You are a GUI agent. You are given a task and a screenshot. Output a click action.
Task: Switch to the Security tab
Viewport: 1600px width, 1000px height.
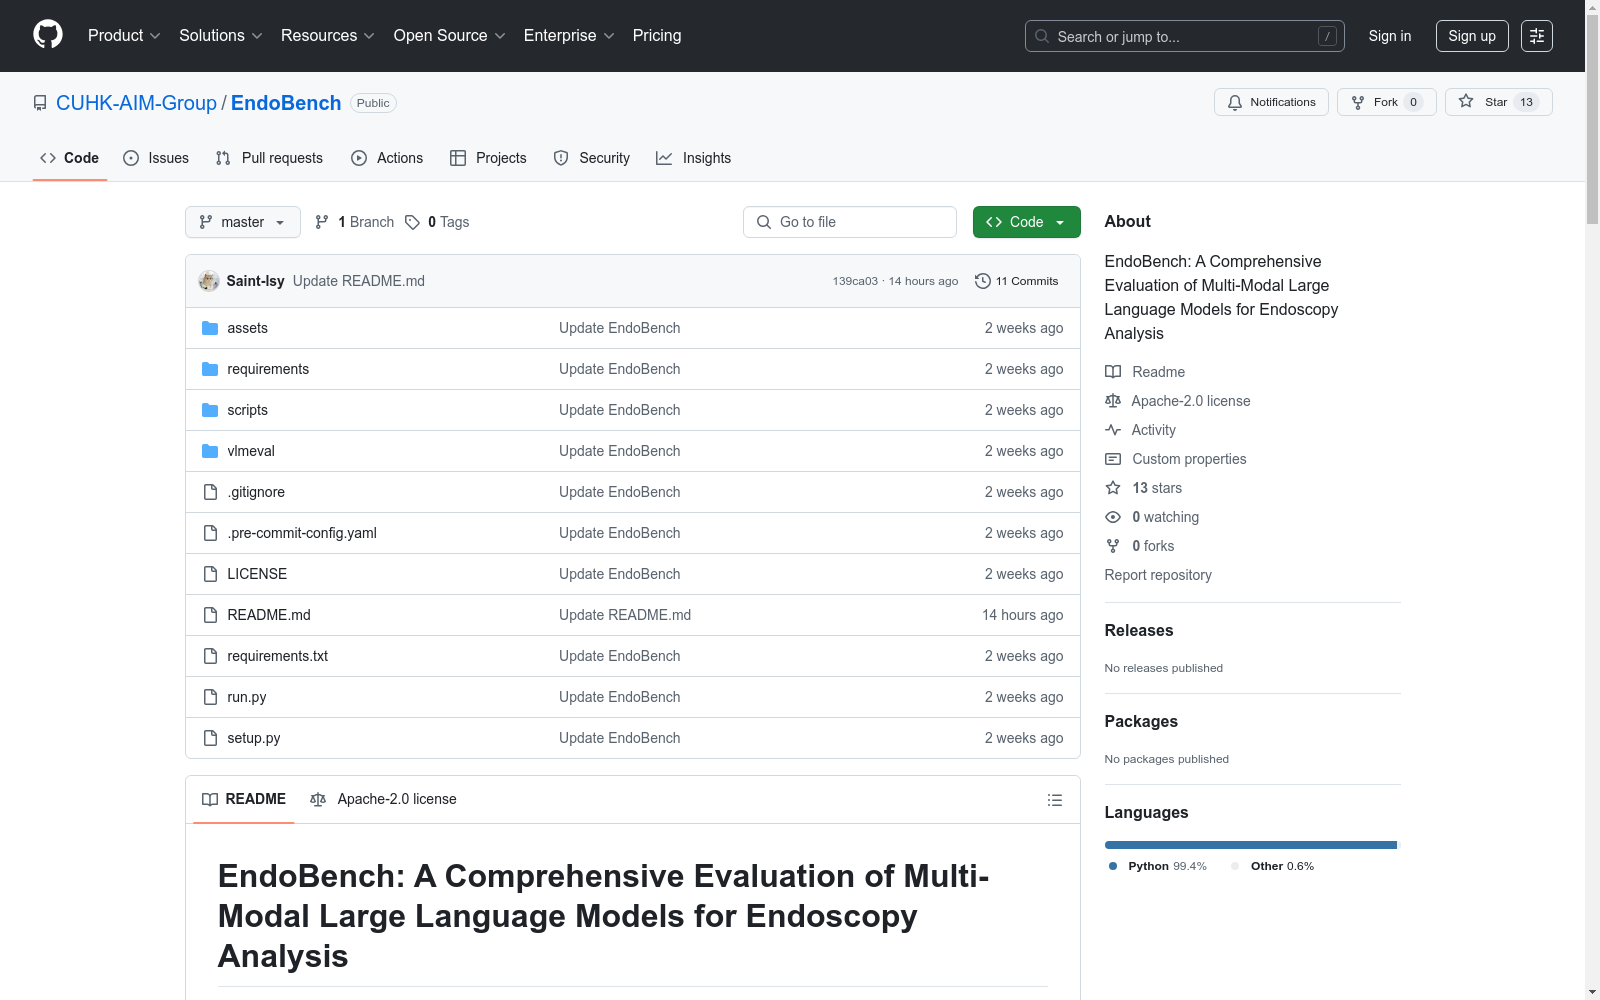pyautogui.click(x=592, y=158)
